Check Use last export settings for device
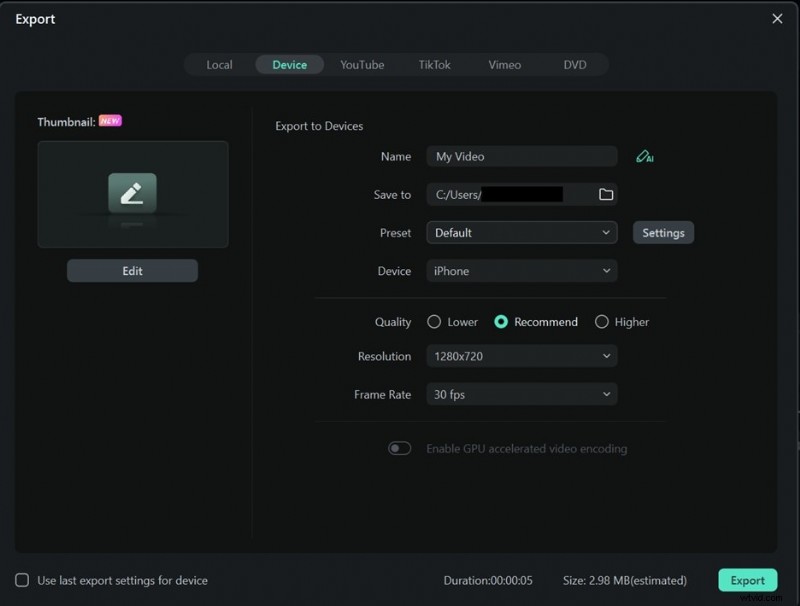The width and height of the screenshot is (800, 606). point(22,580)
